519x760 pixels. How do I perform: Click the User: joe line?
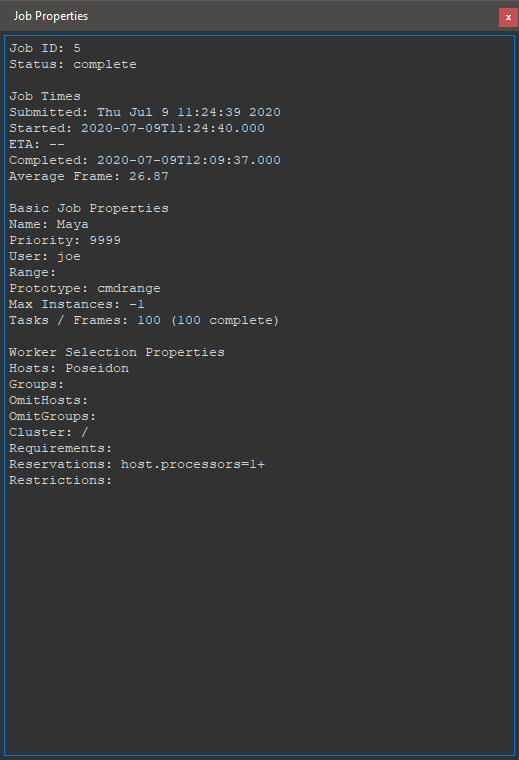coord(45,256)
